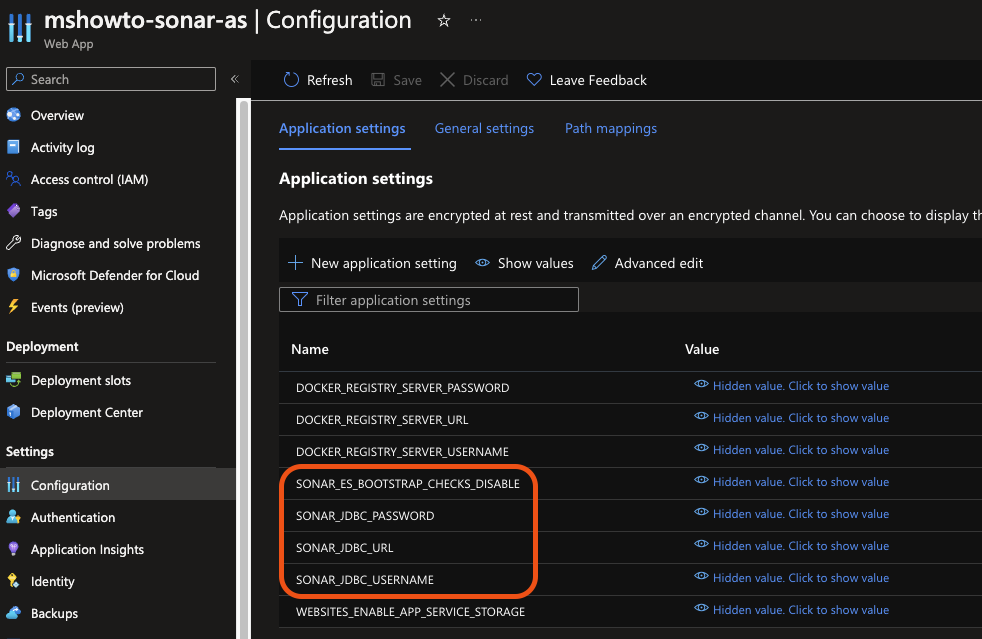Open the Tags page
This screenshot has height=639, width=982.
click(44, 211)
